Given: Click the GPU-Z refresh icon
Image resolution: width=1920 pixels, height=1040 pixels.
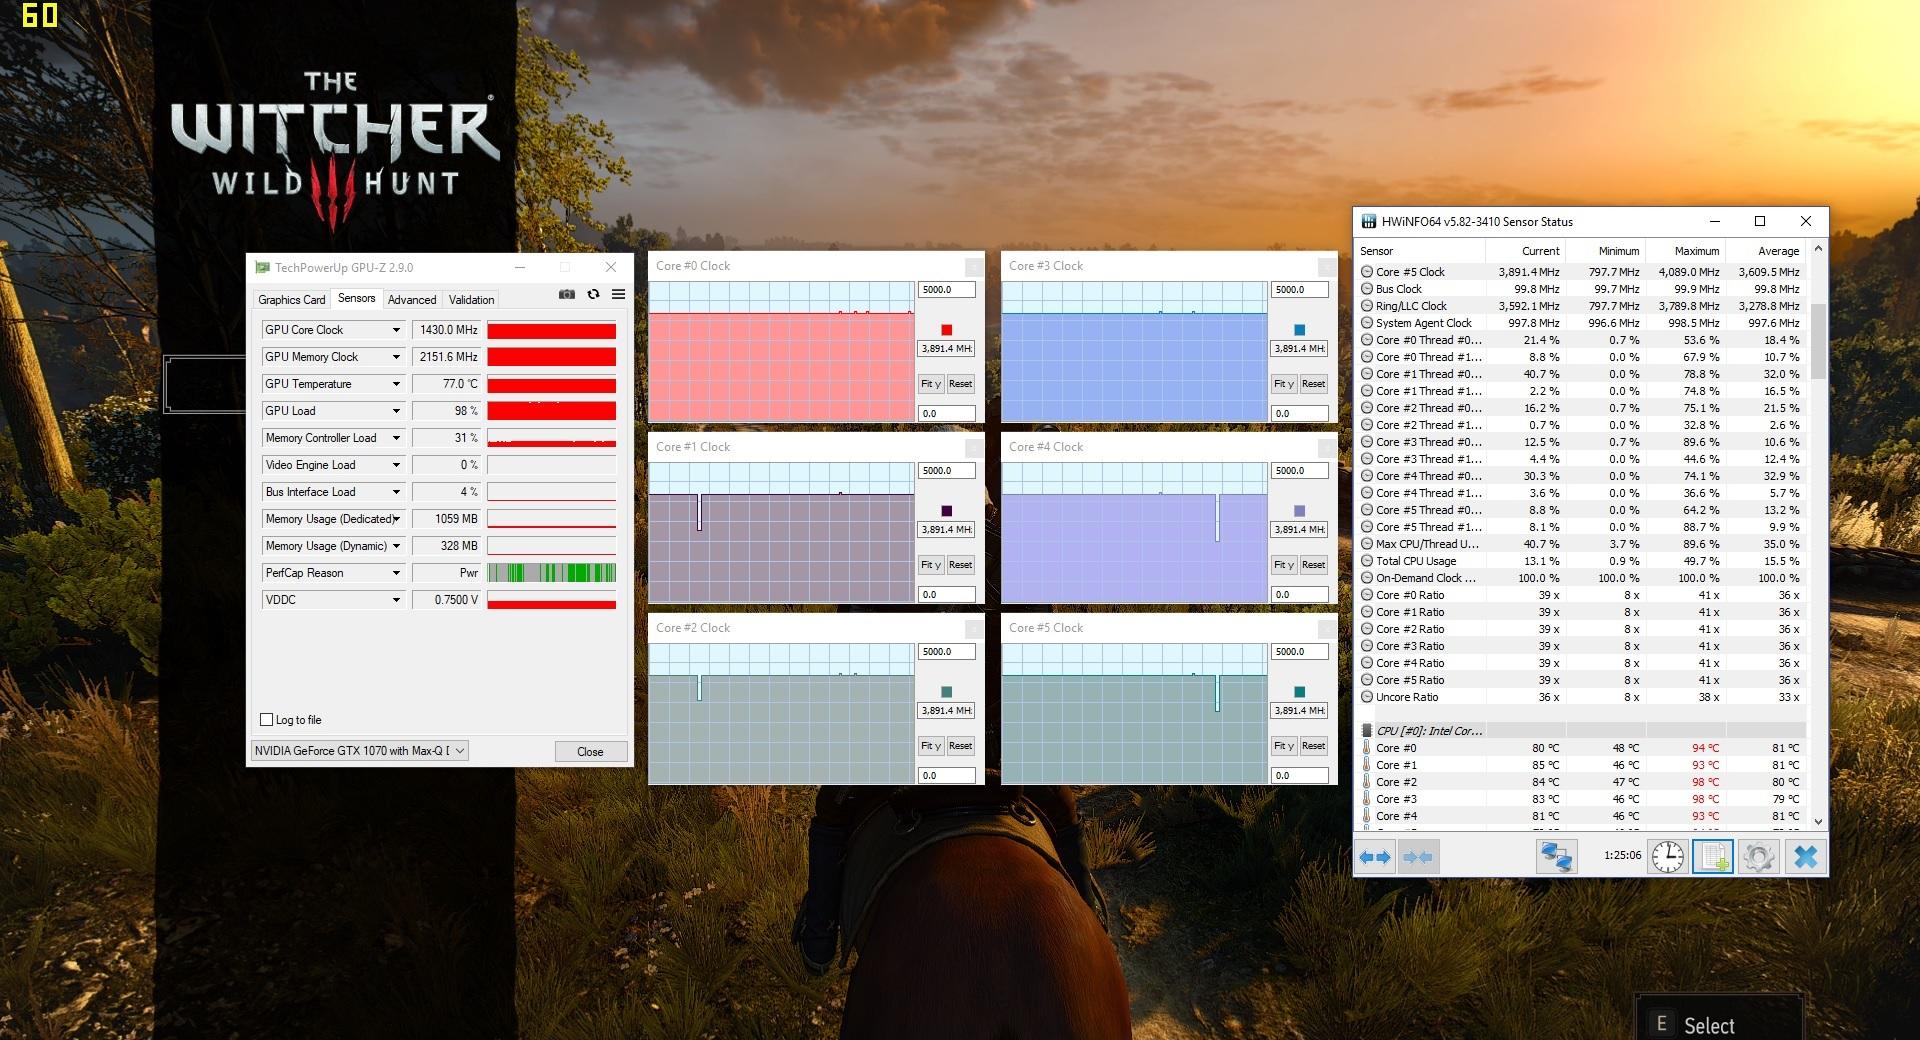Looking at the screenshot, I should point(593,294).
